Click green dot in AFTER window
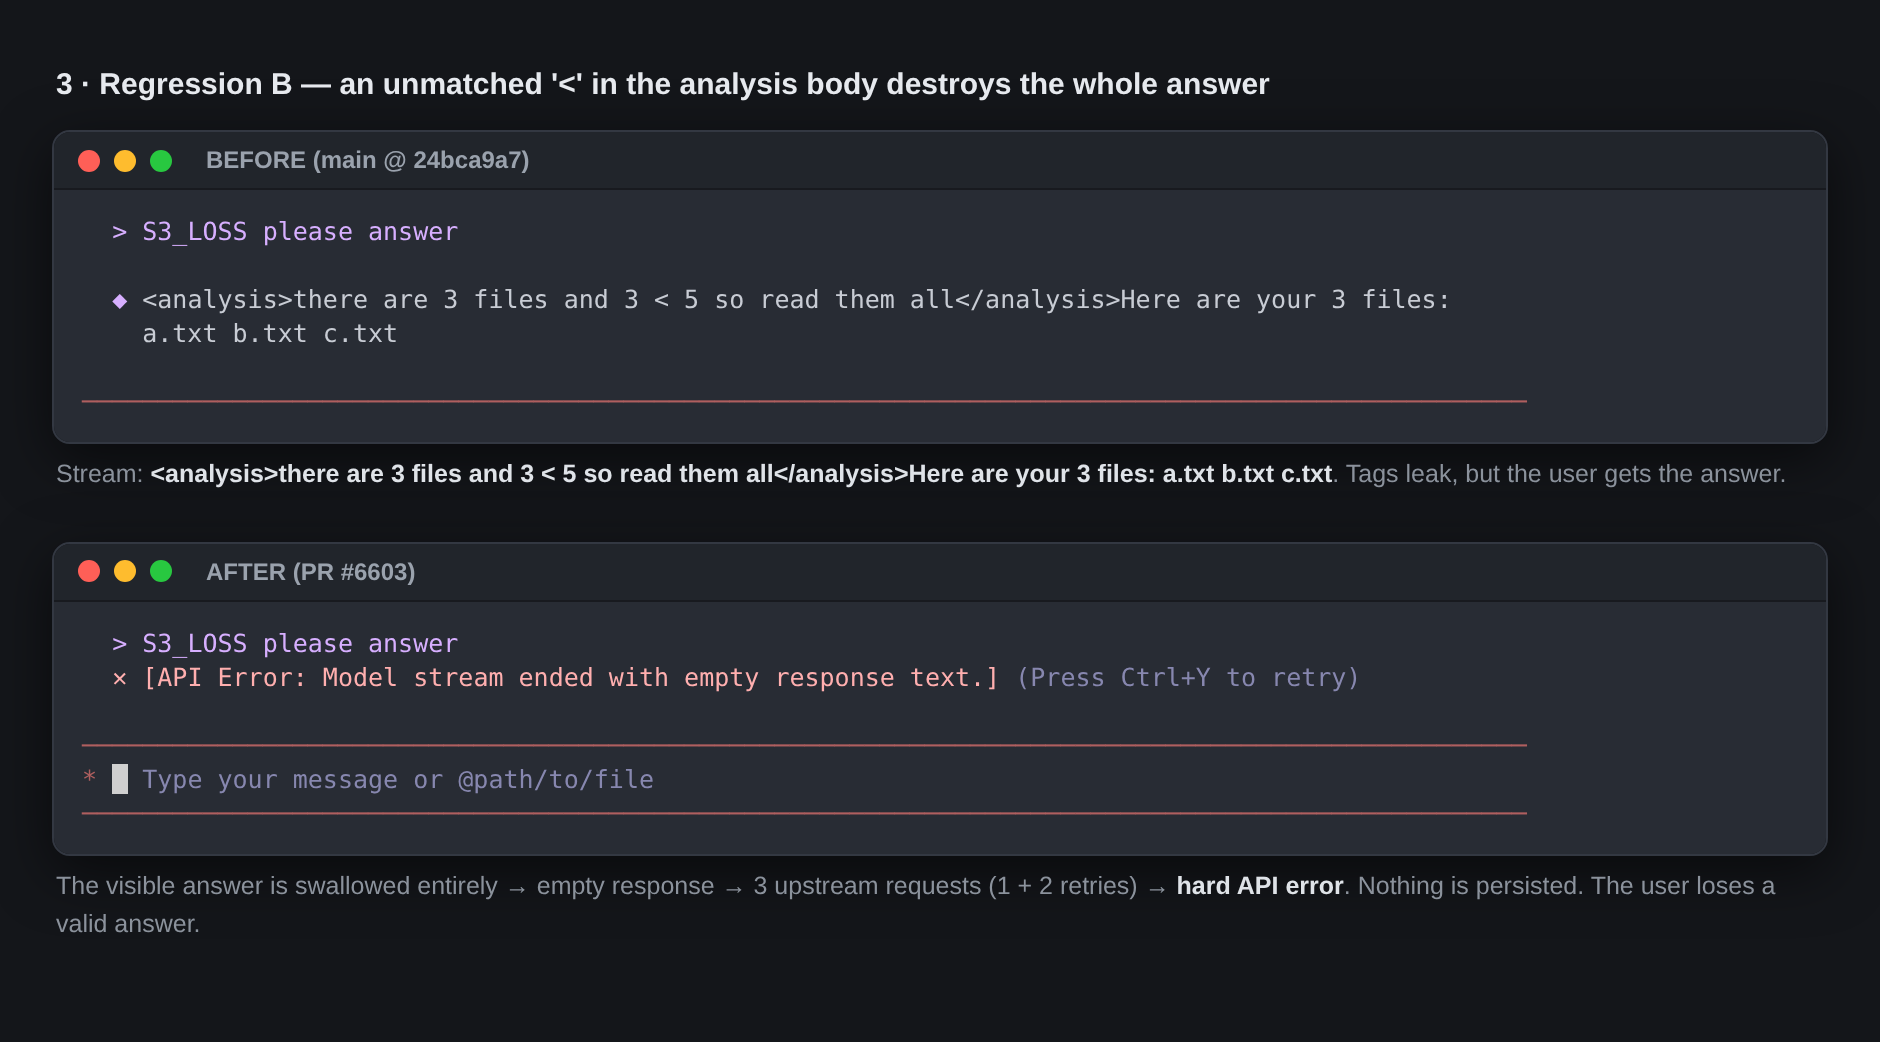This screenshot has width=1880, height=1042. pos(161,571)
